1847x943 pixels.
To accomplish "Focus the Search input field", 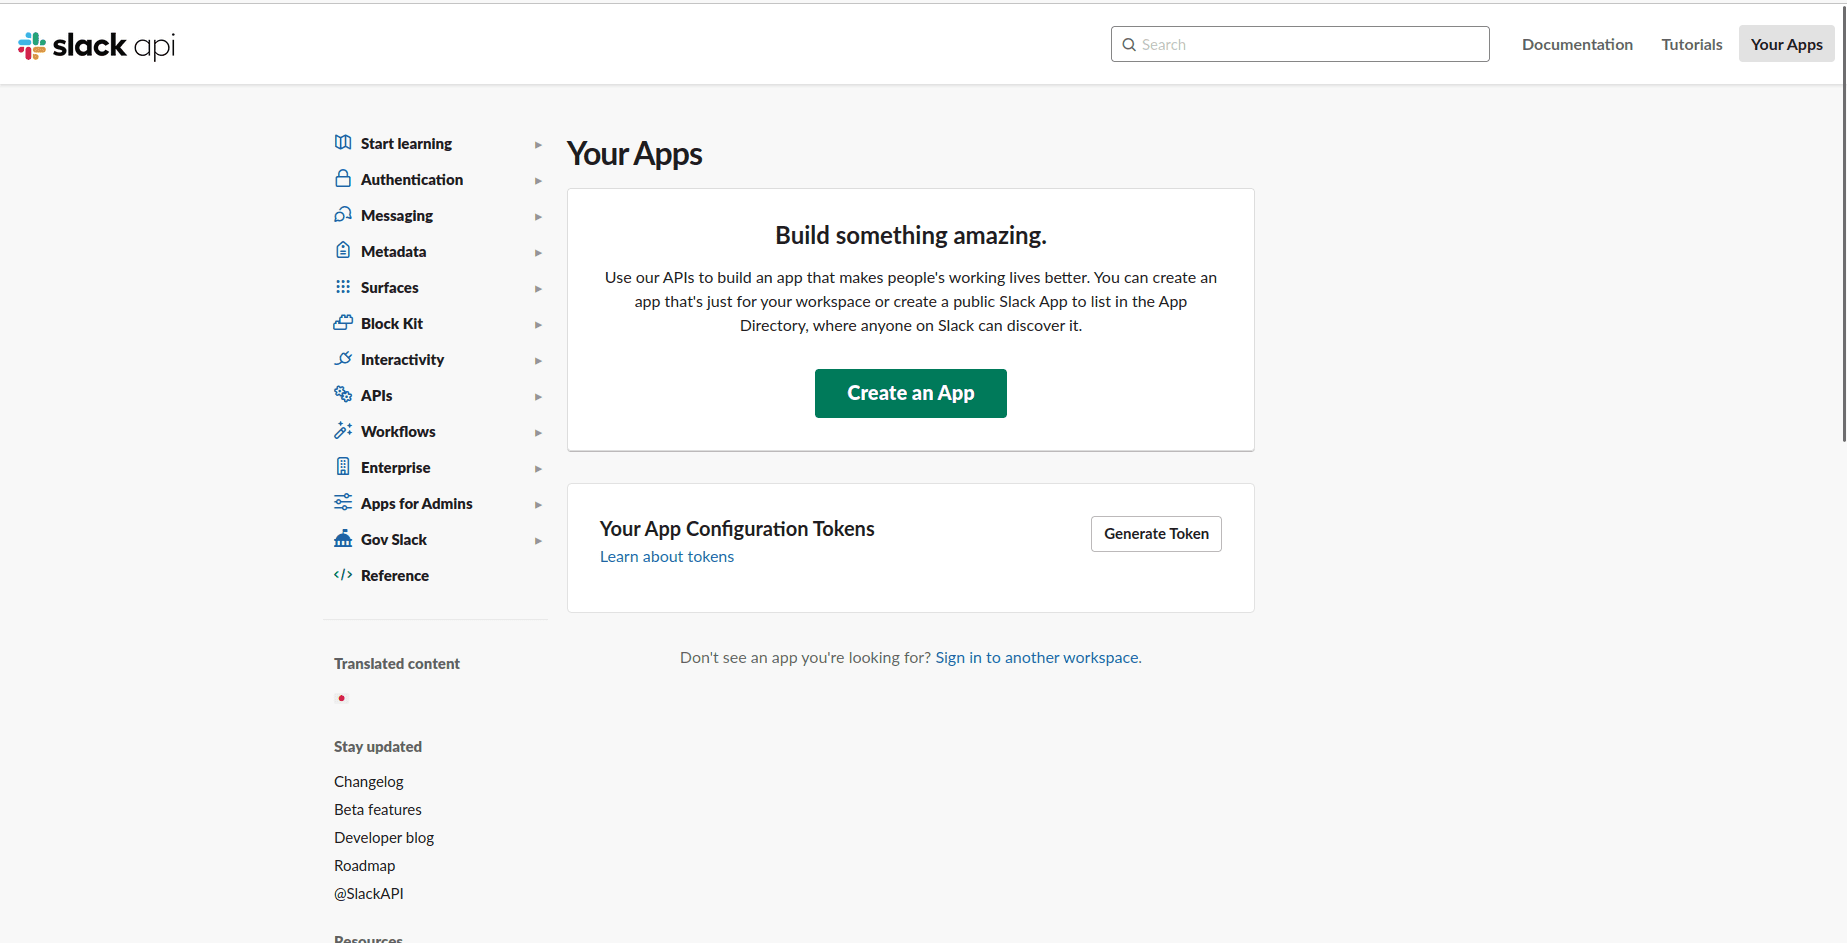I will pyautogui.click(x=1300, y=44).
